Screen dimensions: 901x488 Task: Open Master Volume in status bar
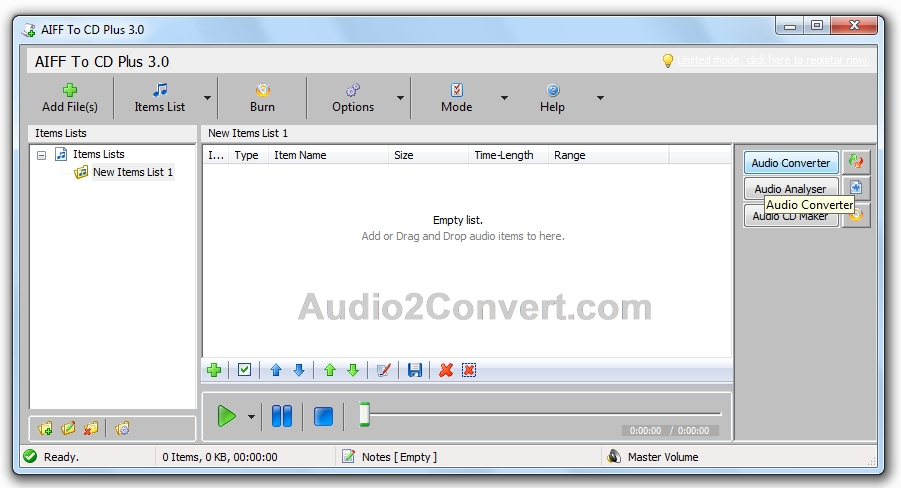pos(663,457)
